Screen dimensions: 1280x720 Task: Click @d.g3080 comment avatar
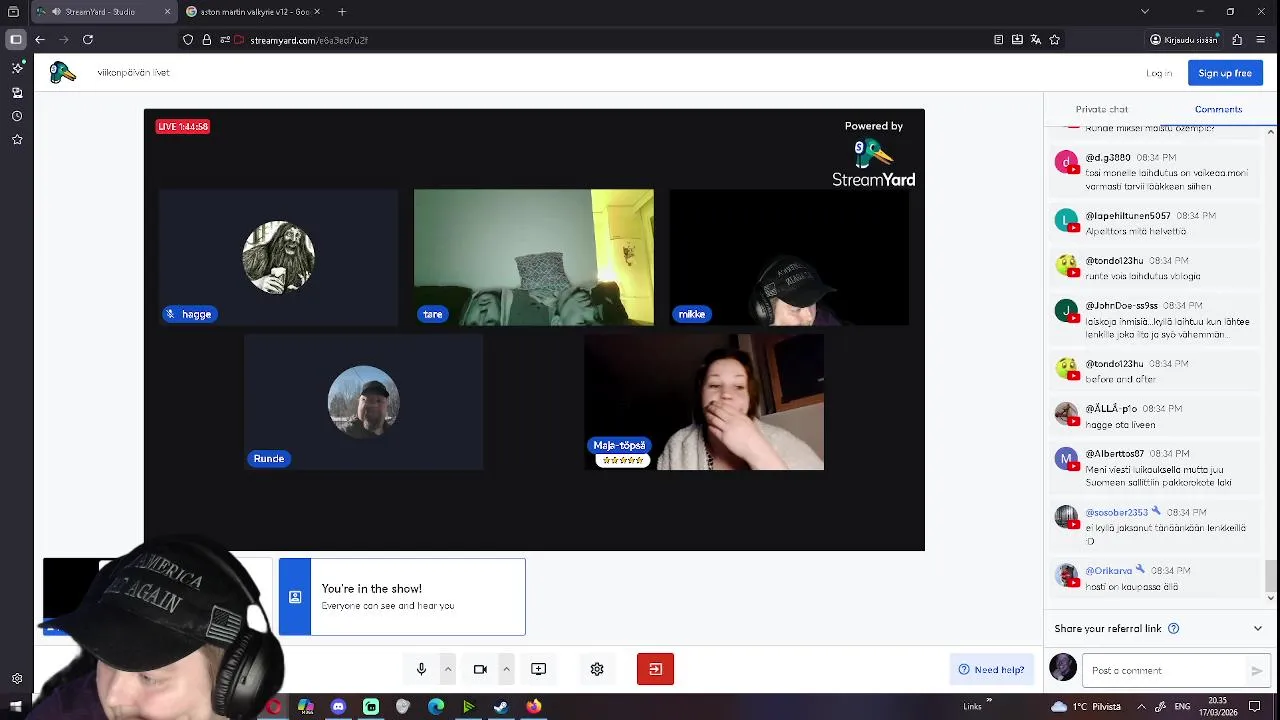pyautogui.click(x=1066, y=162)
